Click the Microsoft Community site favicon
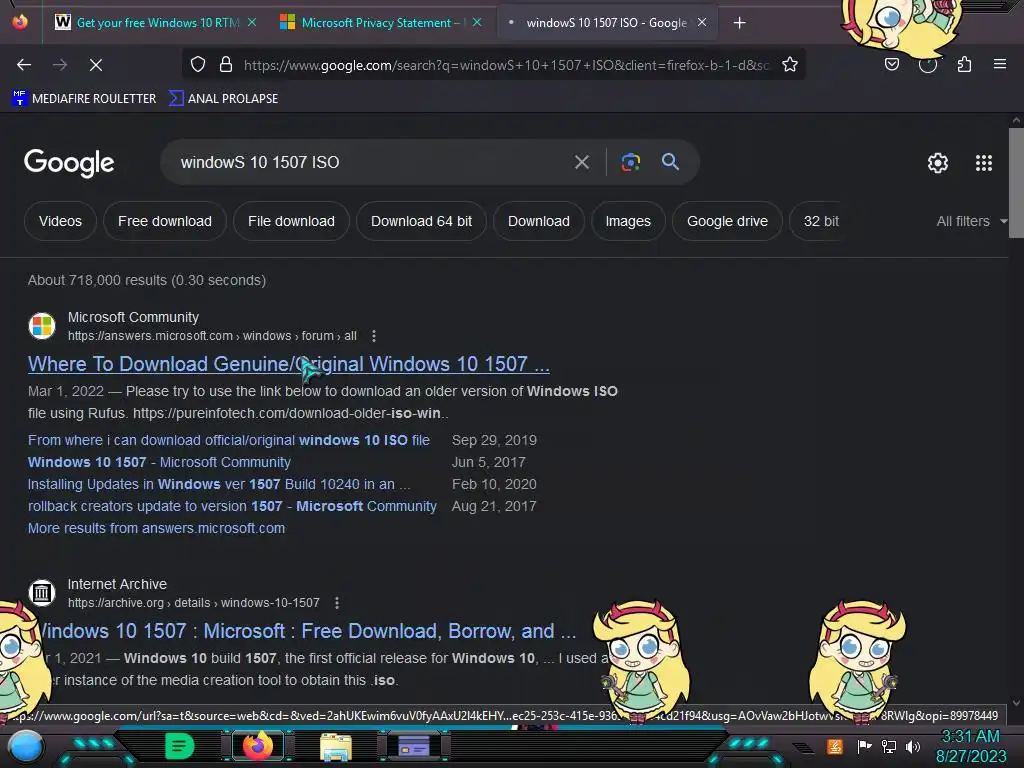Image resolution: width=1024 pixels, height=768 pixels. coord(42,326)
